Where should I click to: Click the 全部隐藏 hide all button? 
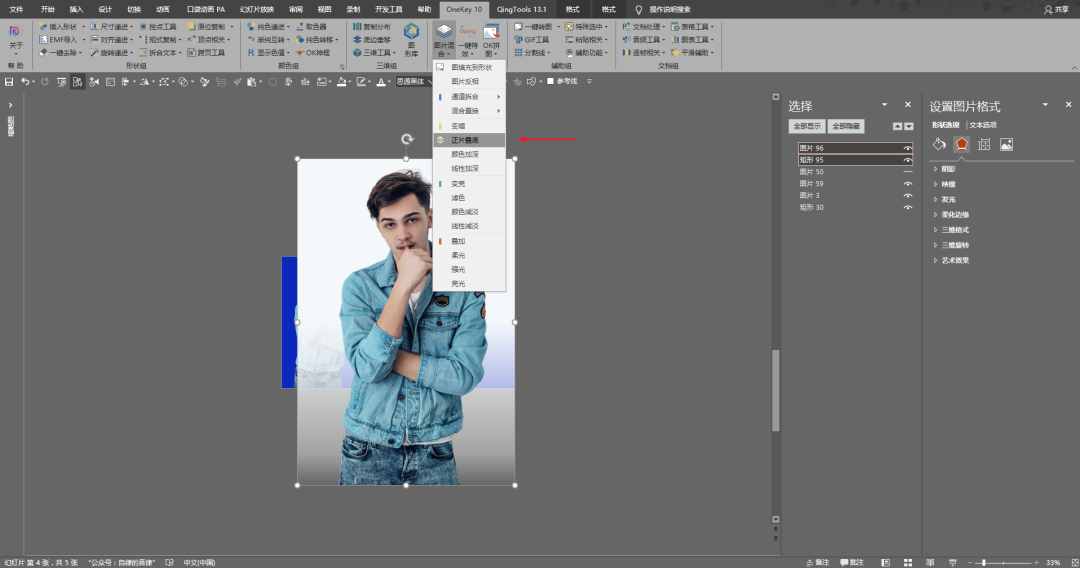(x=847, y=127)
